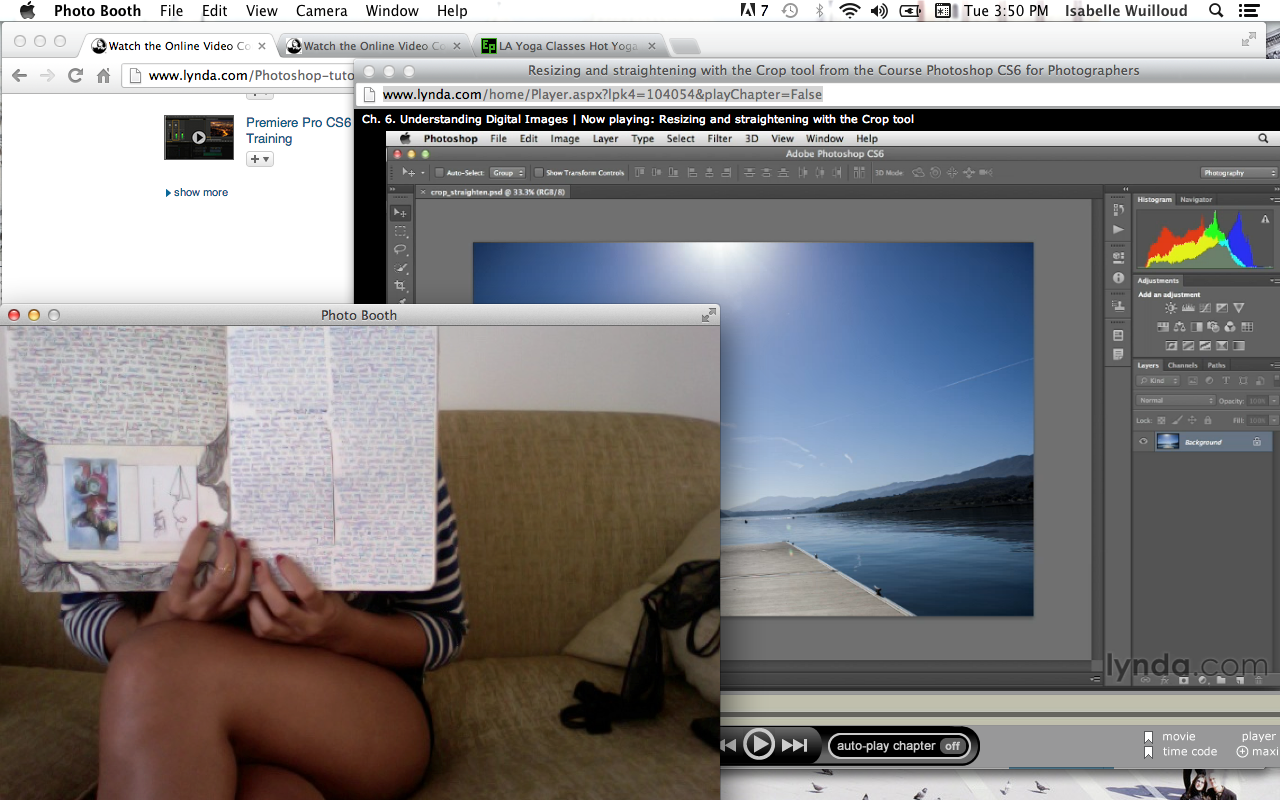Viewport: 1280px width, 800px height.
Task: Open the Photo Booth application menu
Action: coord(97,11)
